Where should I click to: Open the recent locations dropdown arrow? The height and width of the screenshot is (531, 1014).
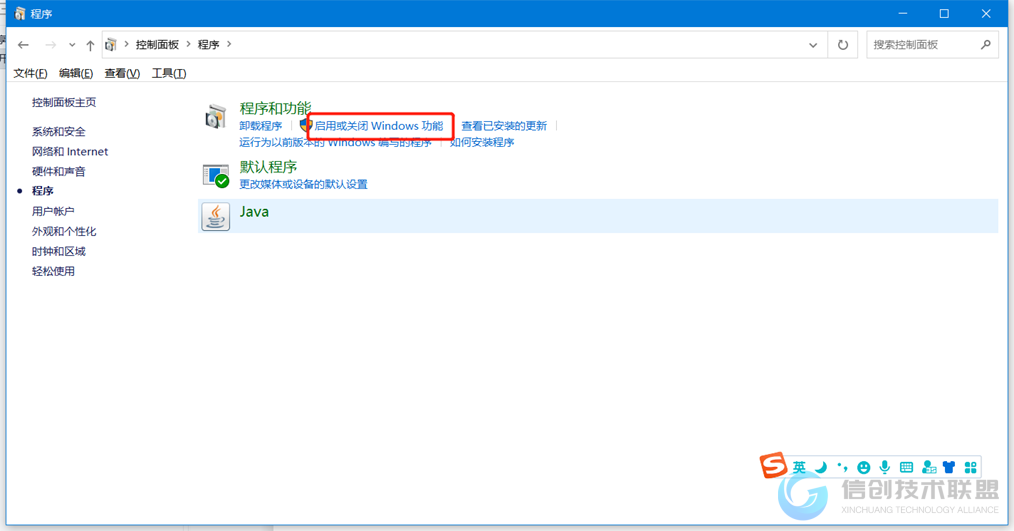coord(72,45)
